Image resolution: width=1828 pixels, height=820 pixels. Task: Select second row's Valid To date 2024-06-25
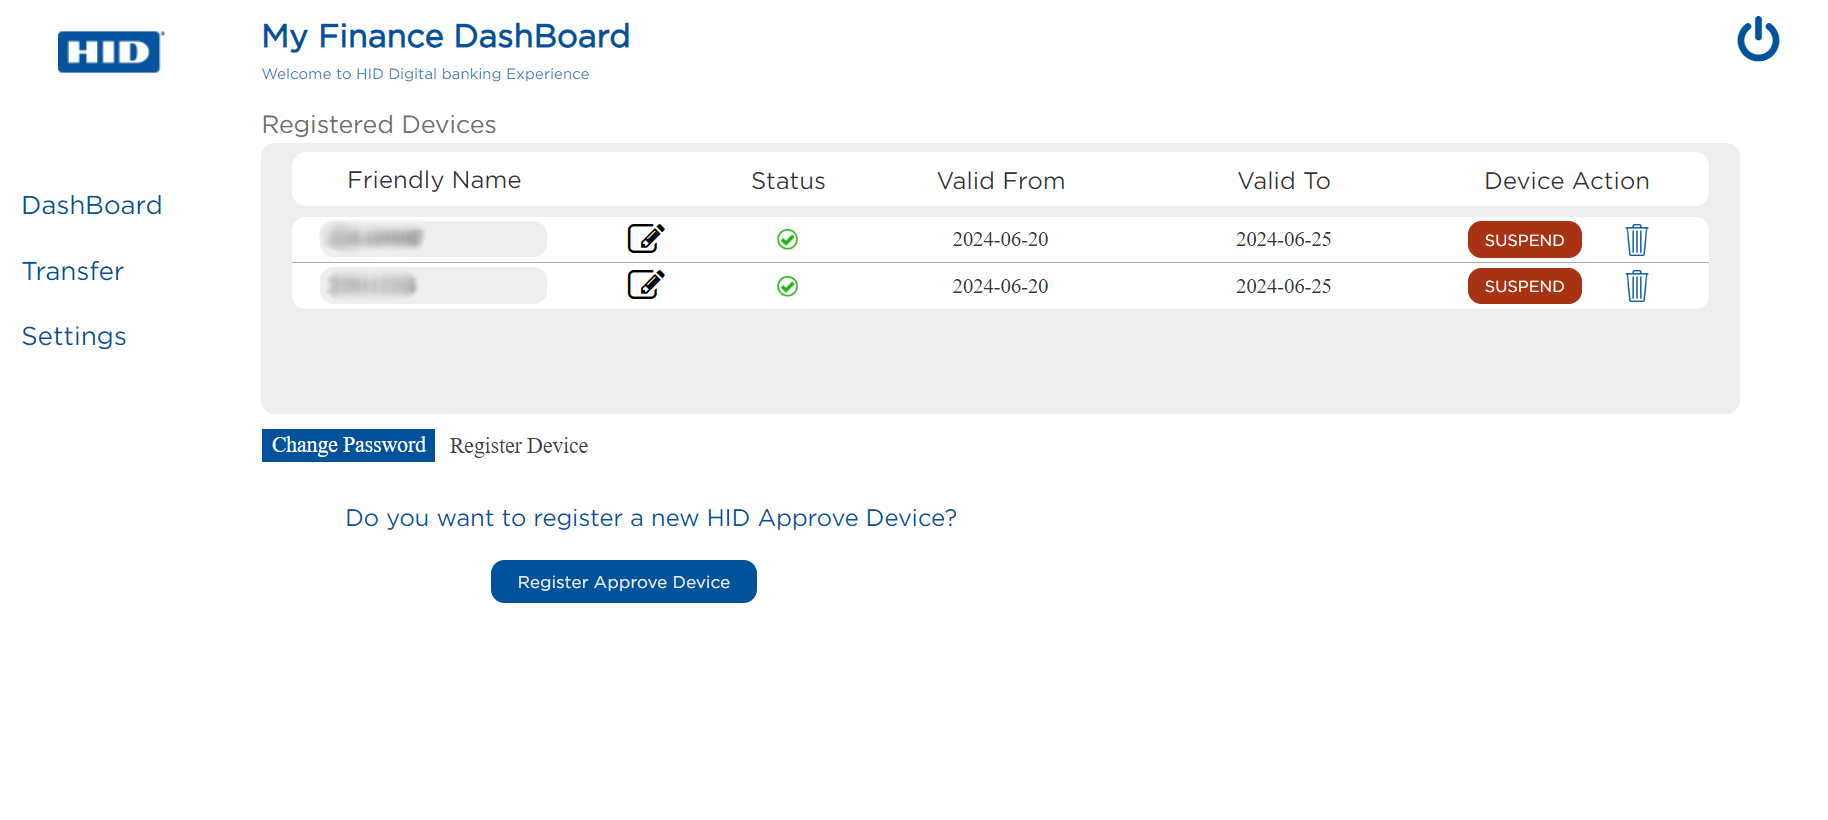tap(1284, 286)
